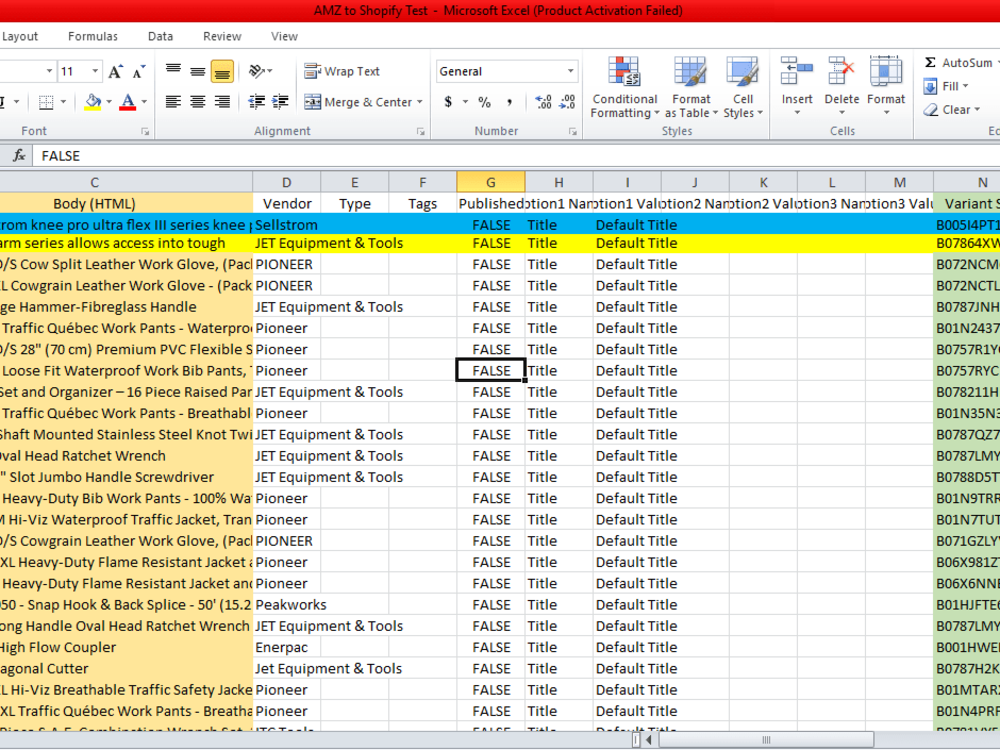Click AutoSum sigma icon
Image resolution: width=1000 pixels, height=750 pixels.
pyautogui.click(x=930, y=62)
